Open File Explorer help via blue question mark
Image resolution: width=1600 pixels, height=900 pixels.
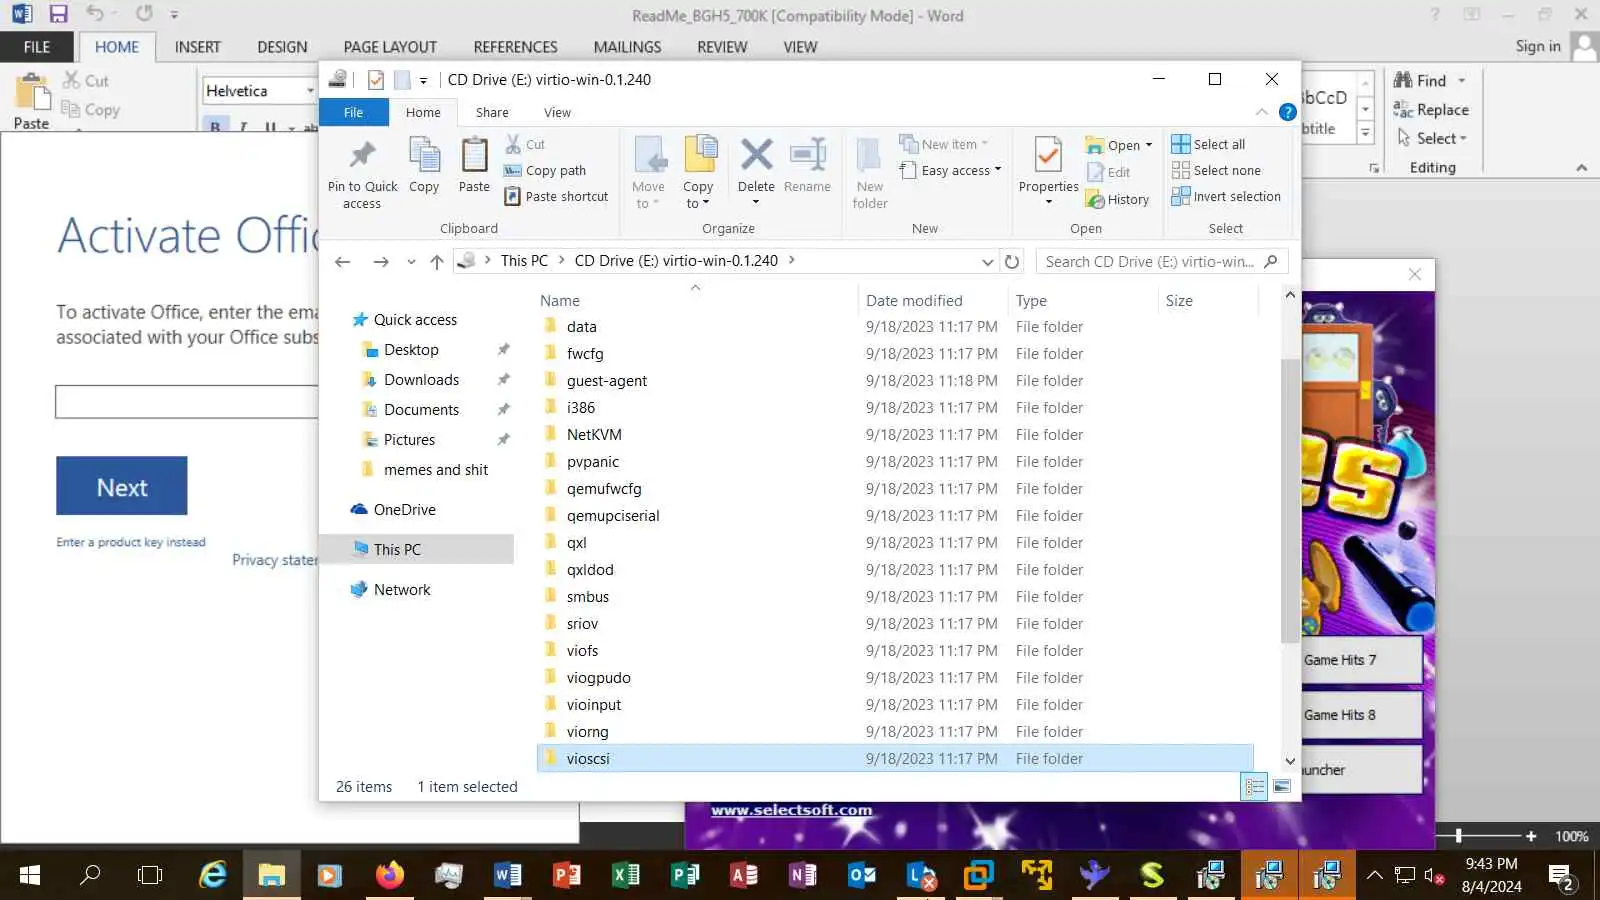point(1288,112)
